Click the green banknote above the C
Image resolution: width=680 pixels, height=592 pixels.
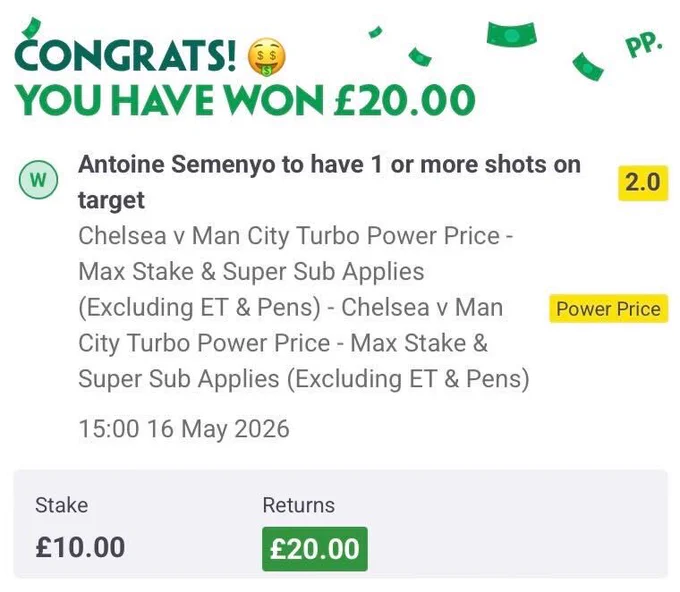(32, 27)
